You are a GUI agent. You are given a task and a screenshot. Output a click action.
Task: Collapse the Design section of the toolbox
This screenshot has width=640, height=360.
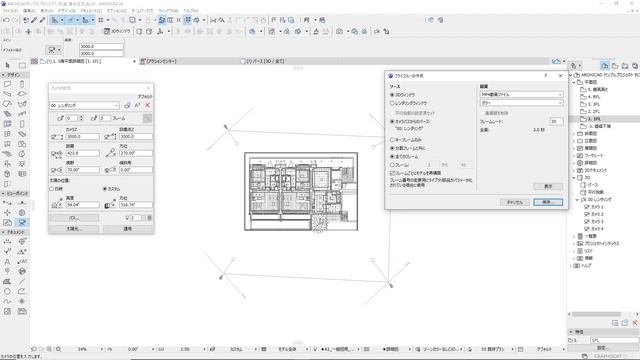click(3, 75)
